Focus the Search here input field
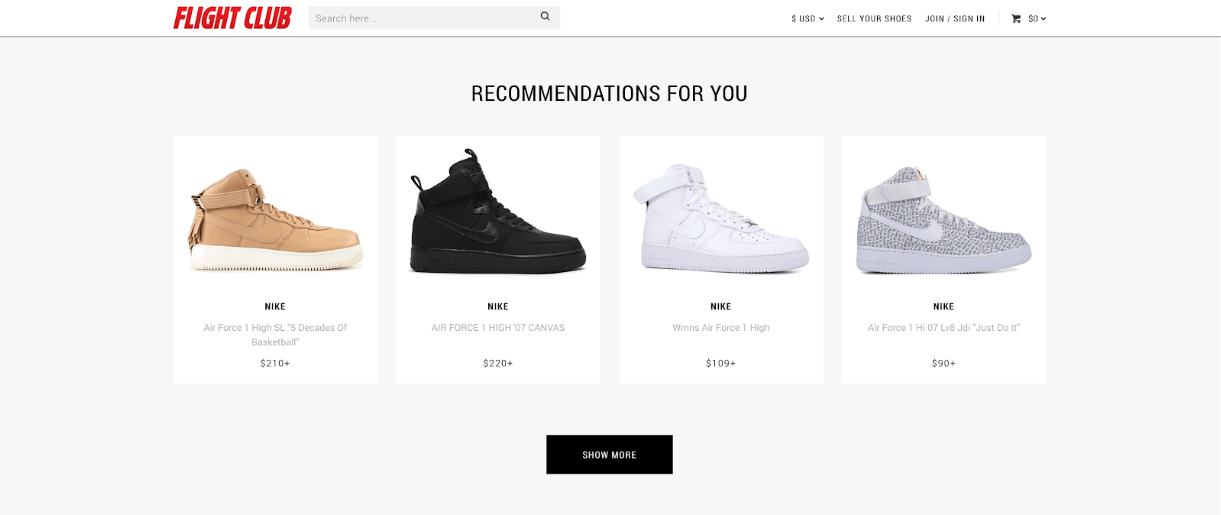 click(x=423, y=17)
